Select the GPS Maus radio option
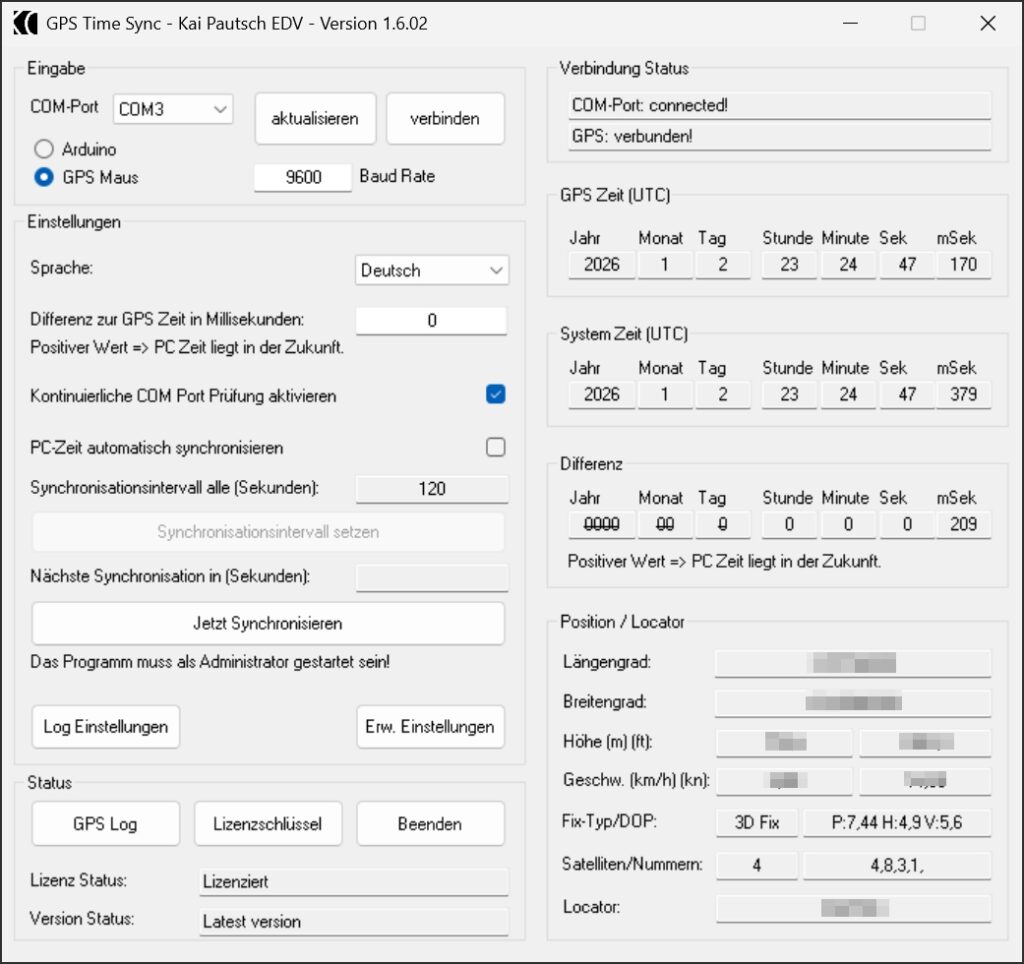Viewport: 1024px width, 964px height. tap(43, 177)
